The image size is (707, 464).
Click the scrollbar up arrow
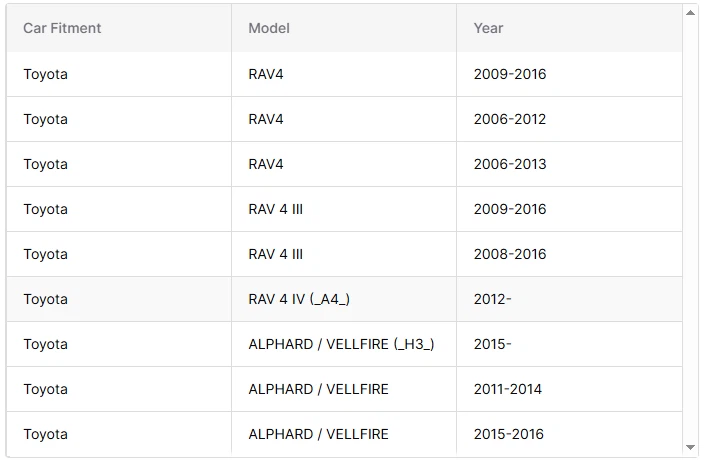click(x=690, y=13)
